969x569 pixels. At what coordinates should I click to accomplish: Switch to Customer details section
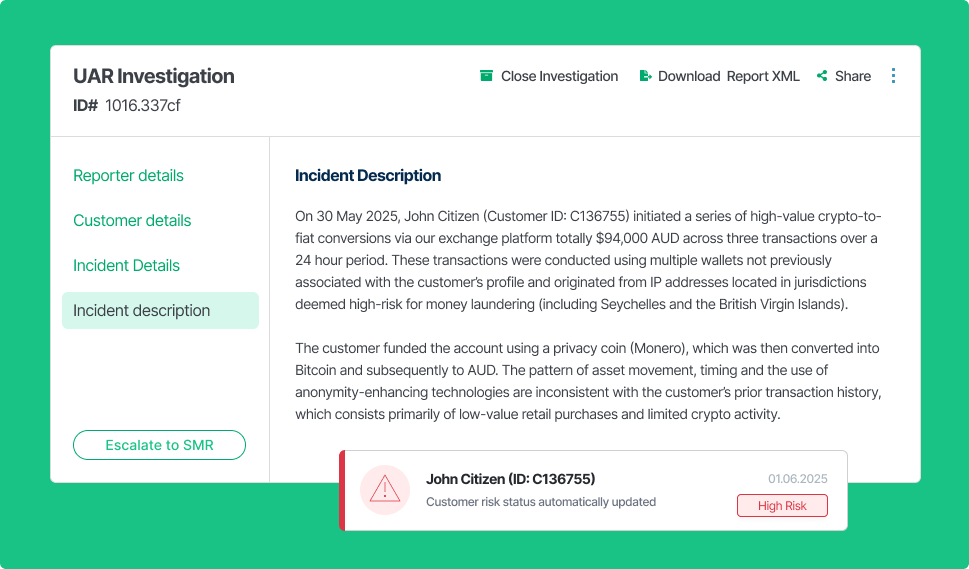(132, 221)
